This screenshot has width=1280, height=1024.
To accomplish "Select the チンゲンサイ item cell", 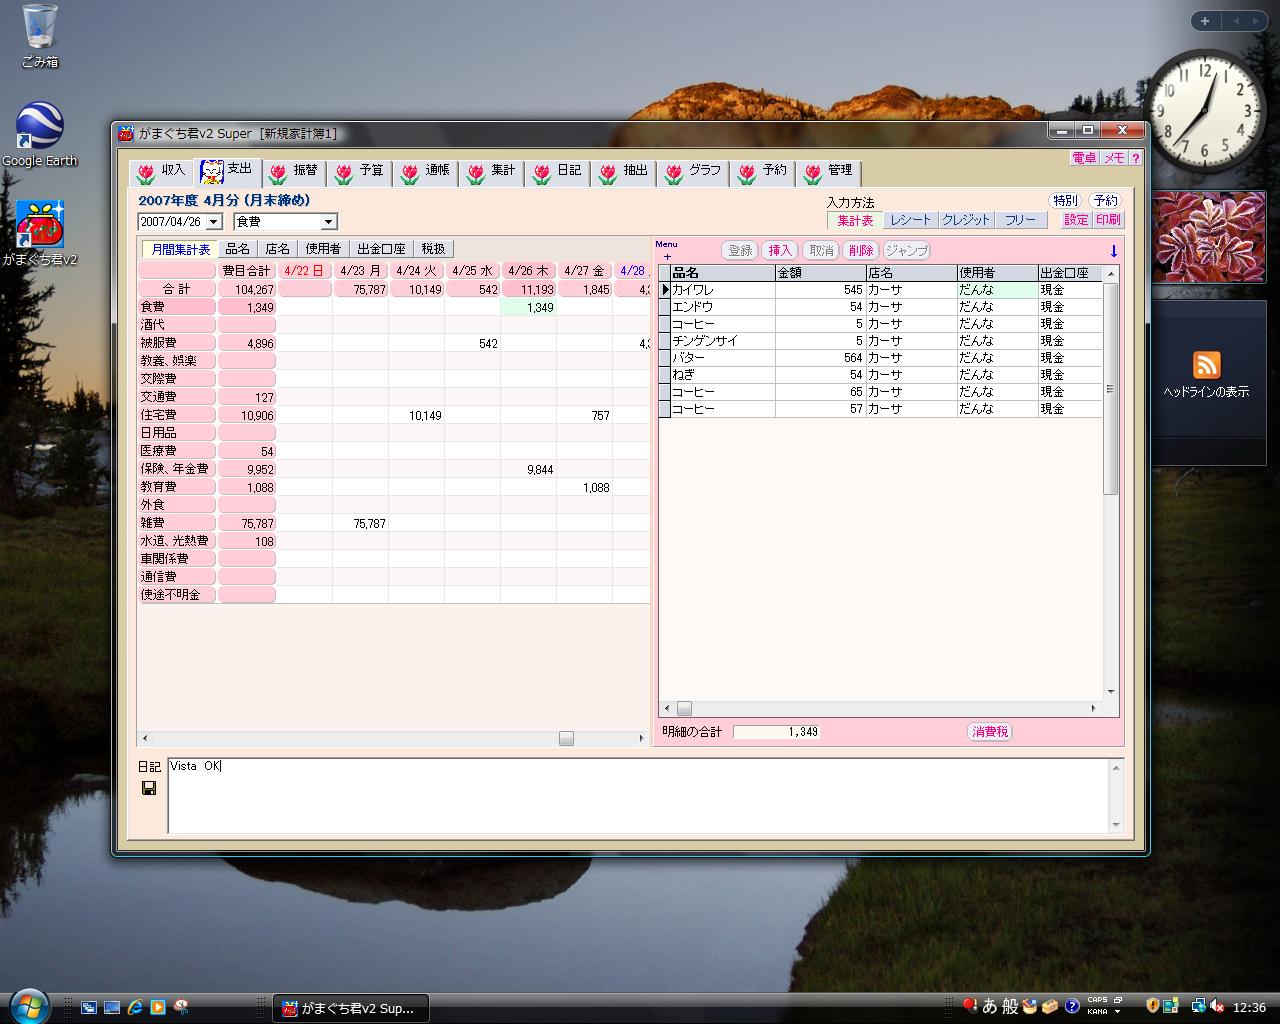I will coord(722,341).
